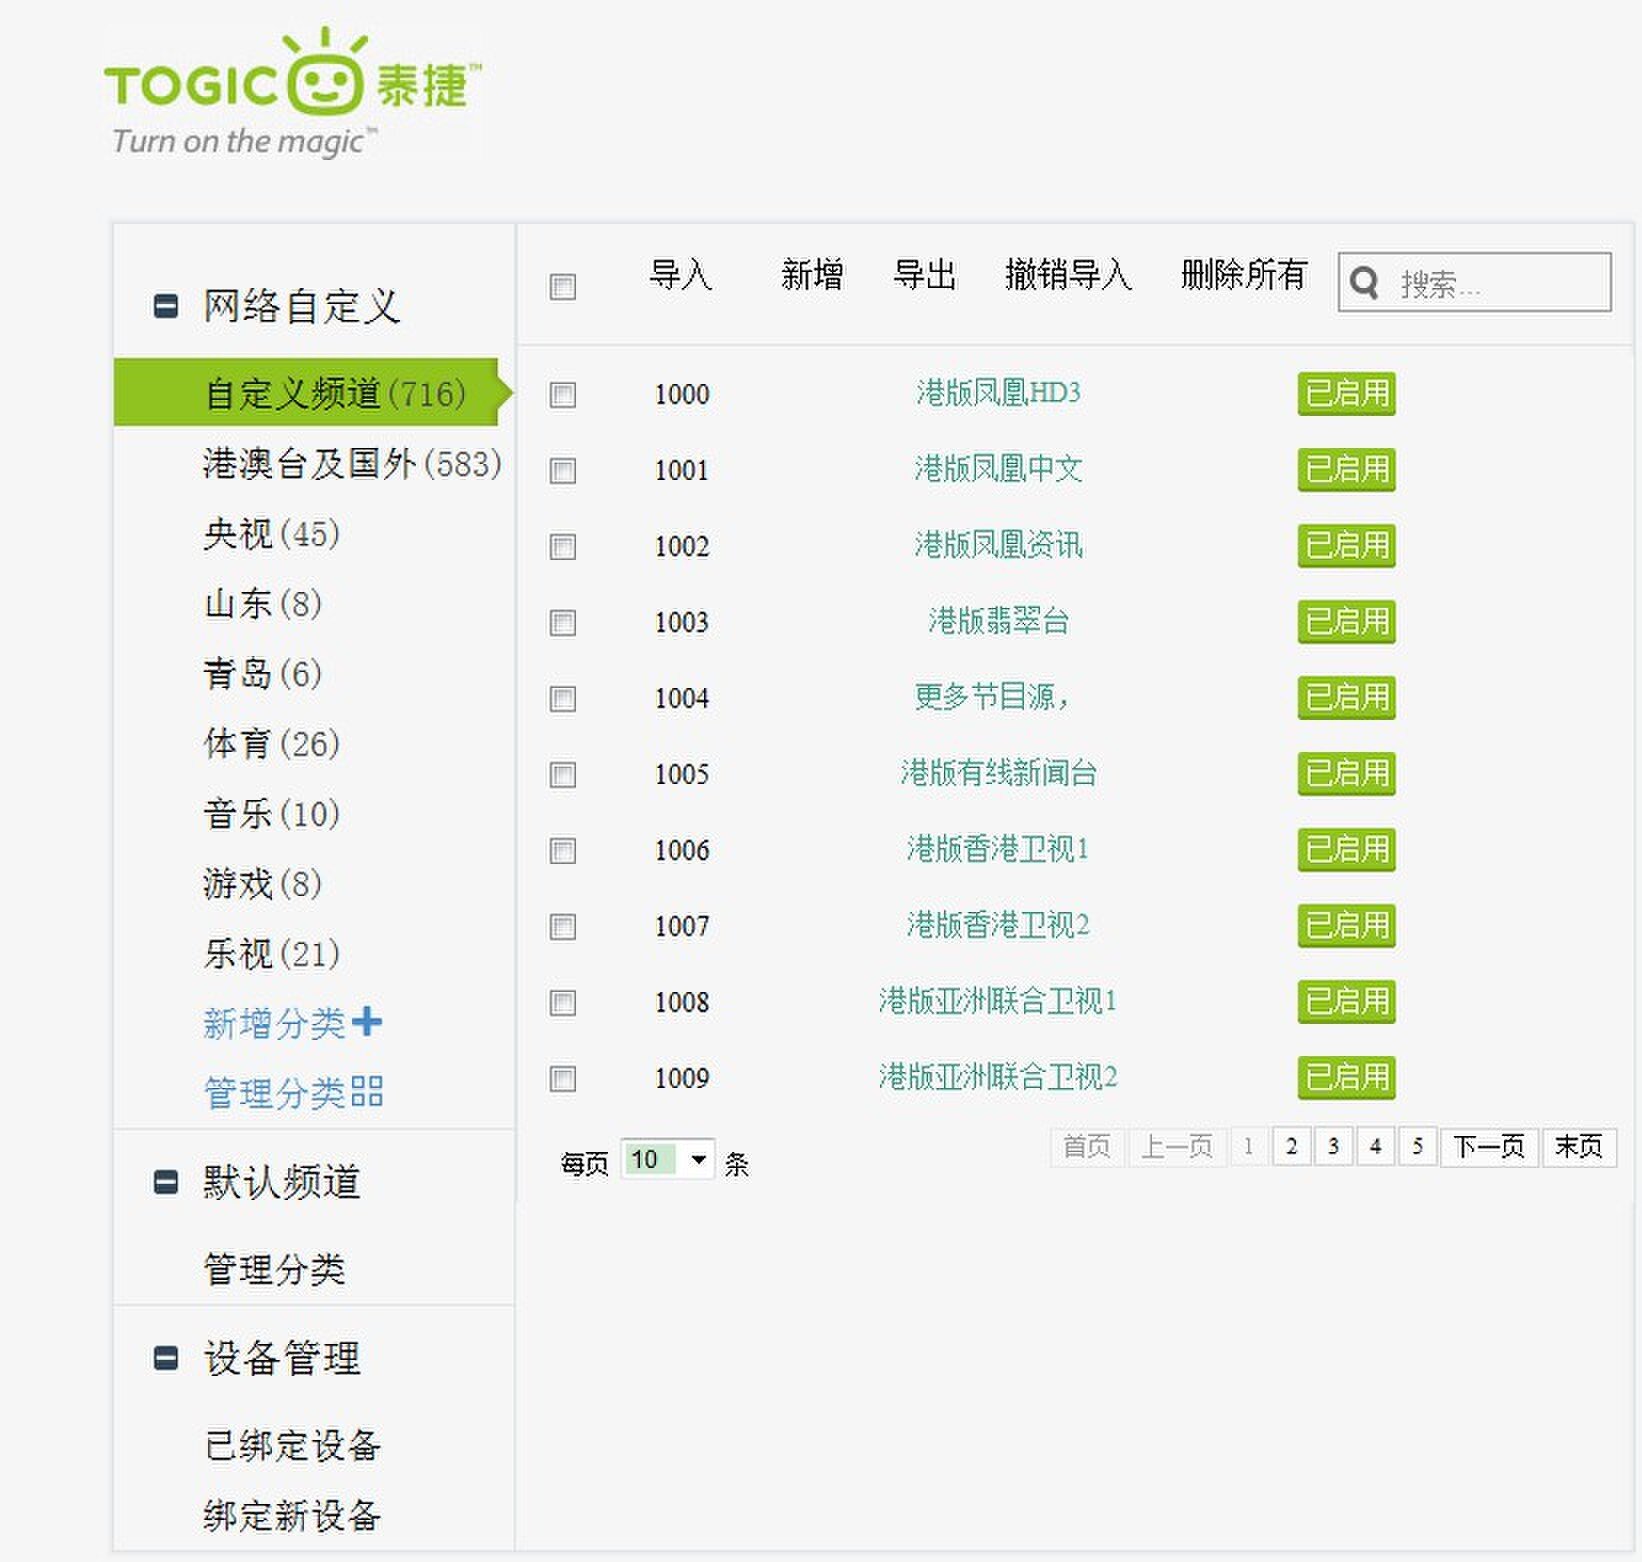Open channel link 港版有线新闻台
This screenshot has height=1562, width=1642.
[998, 772]
